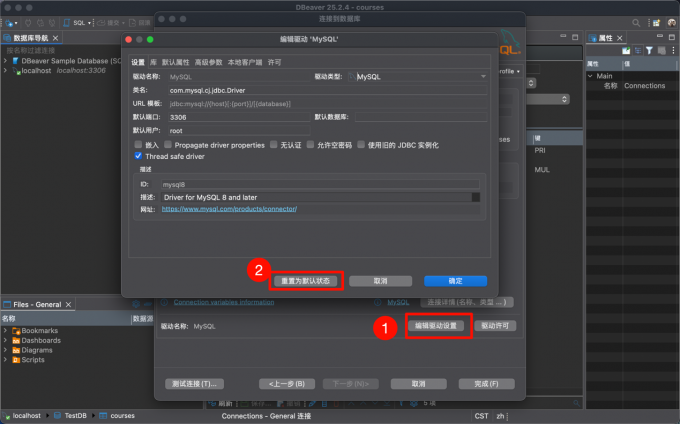The image size is (680, 424).
Task: Click the info icon beside Connection variables information
Action: coord(164,302)
